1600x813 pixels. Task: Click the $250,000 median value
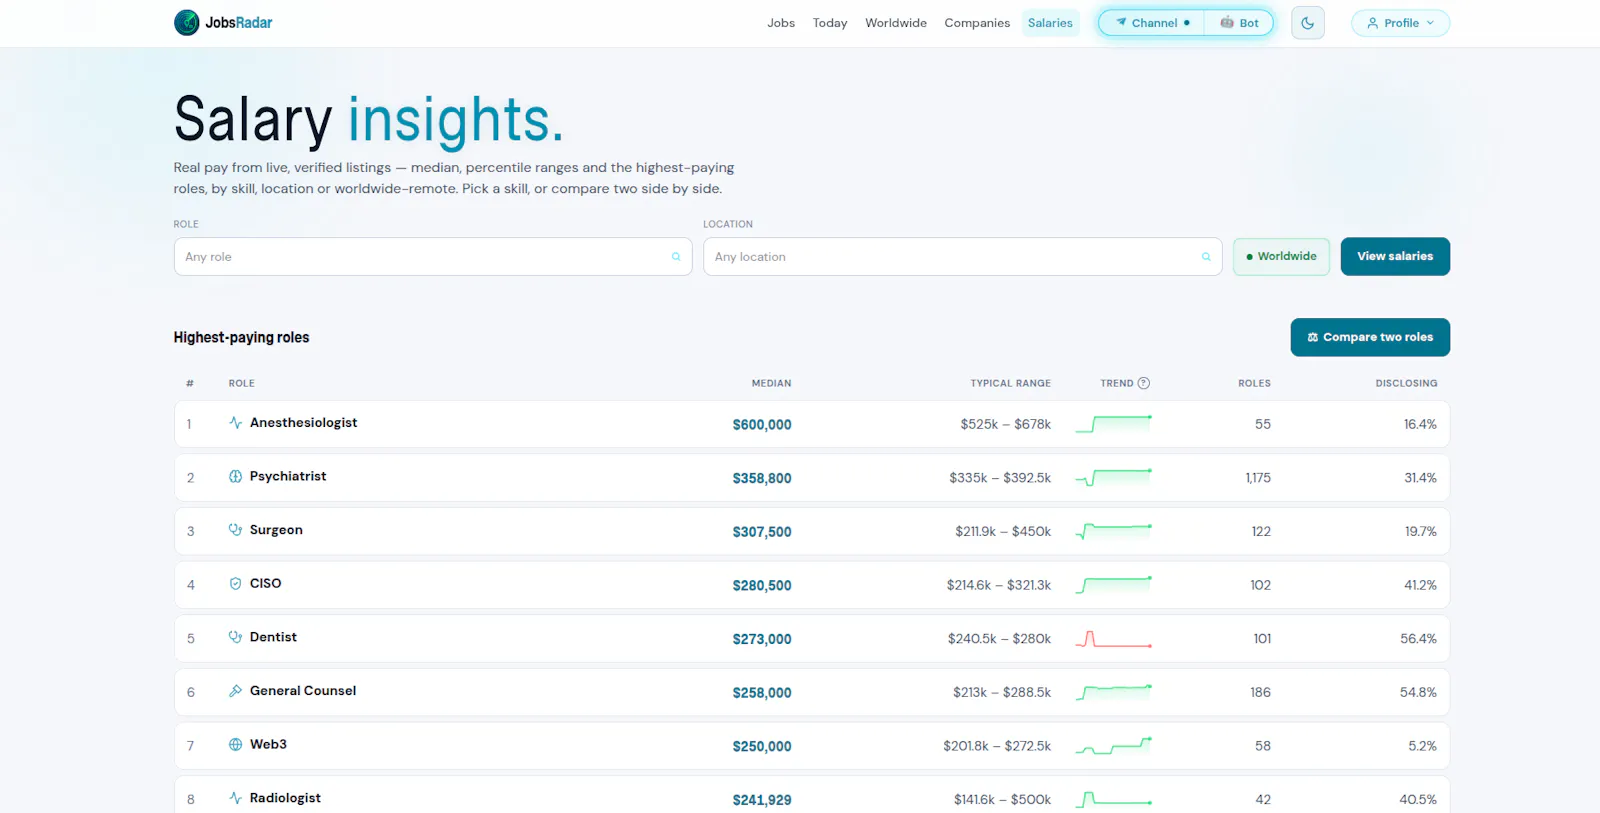click(762, 746)
